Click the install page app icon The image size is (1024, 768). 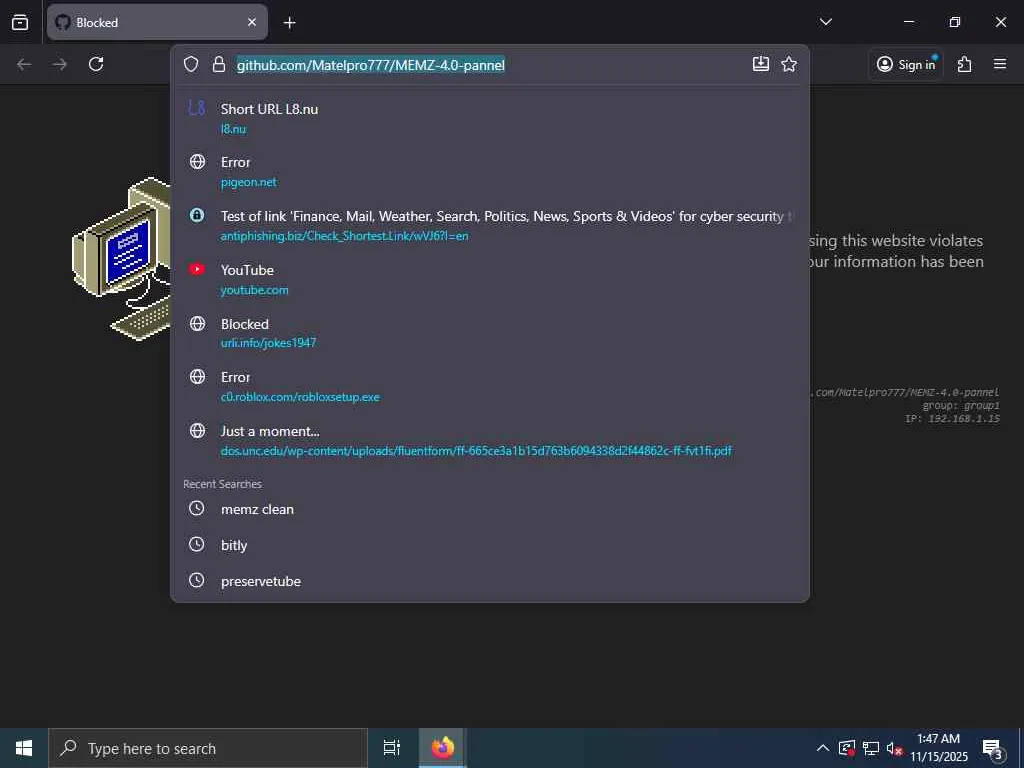pos(761,63)
